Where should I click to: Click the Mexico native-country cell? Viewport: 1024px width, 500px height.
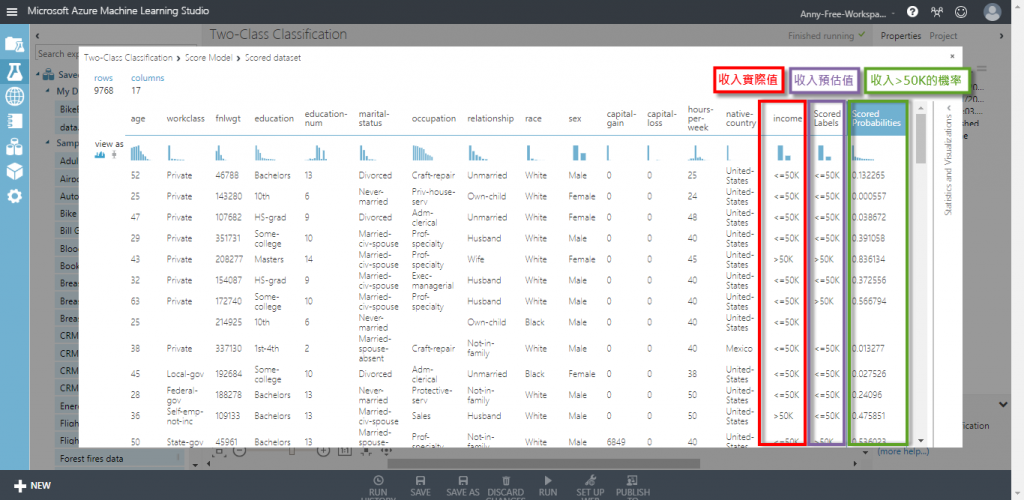pyautogui.click(x=739, y=349)
